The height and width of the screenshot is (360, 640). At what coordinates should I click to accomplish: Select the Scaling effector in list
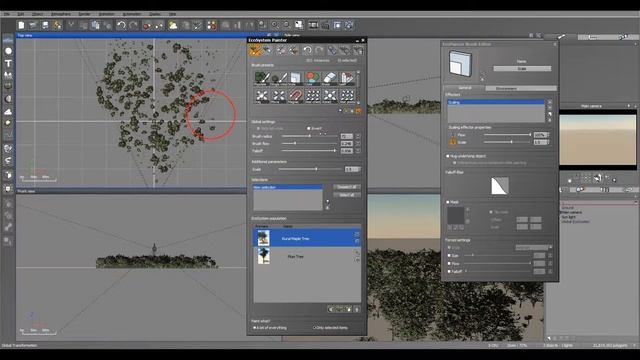pyautogui.click(x=496, y=102)
